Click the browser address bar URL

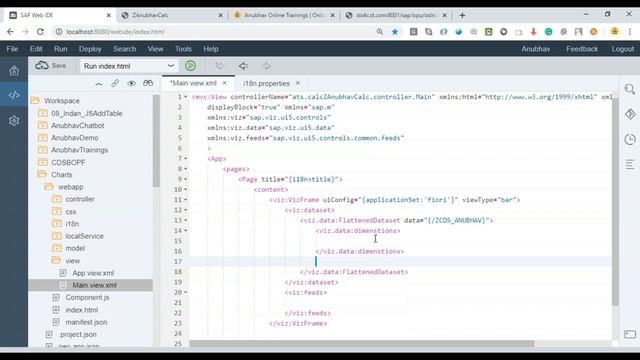[x=115, y=31]
